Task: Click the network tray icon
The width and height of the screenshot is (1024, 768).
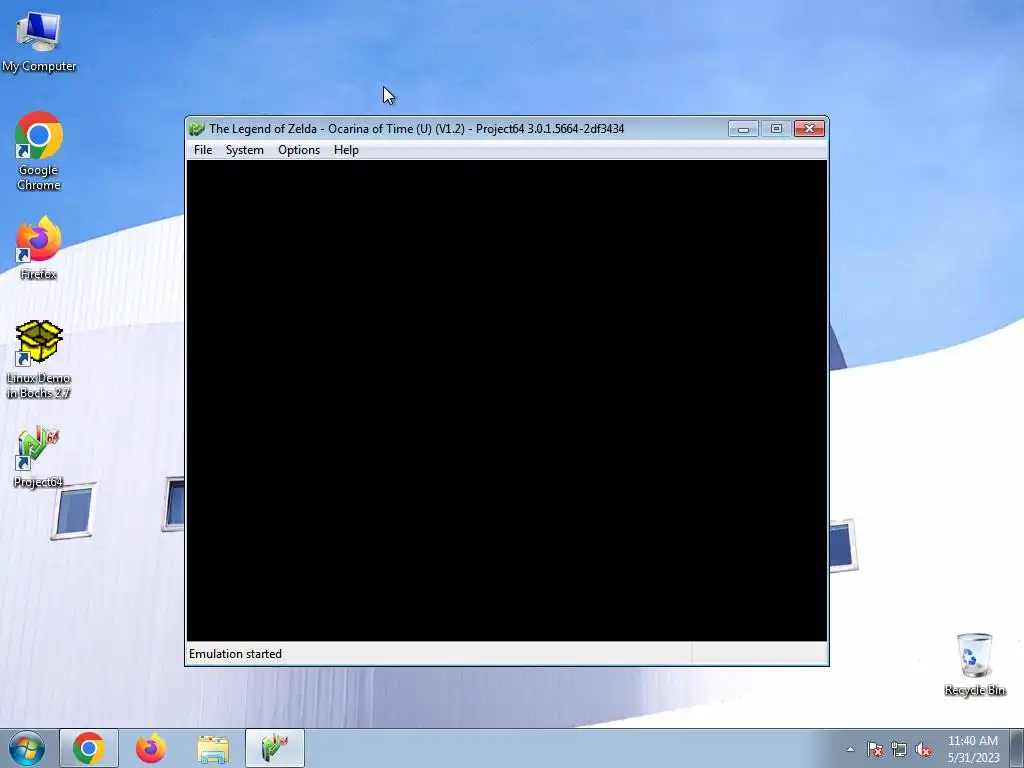Action: (899, 749)
